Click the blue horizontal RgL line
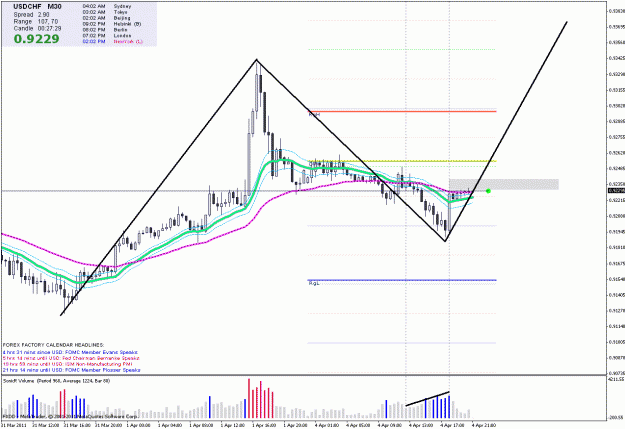The width and height of the screenshot is (625, 429). [x=402, y=280]
